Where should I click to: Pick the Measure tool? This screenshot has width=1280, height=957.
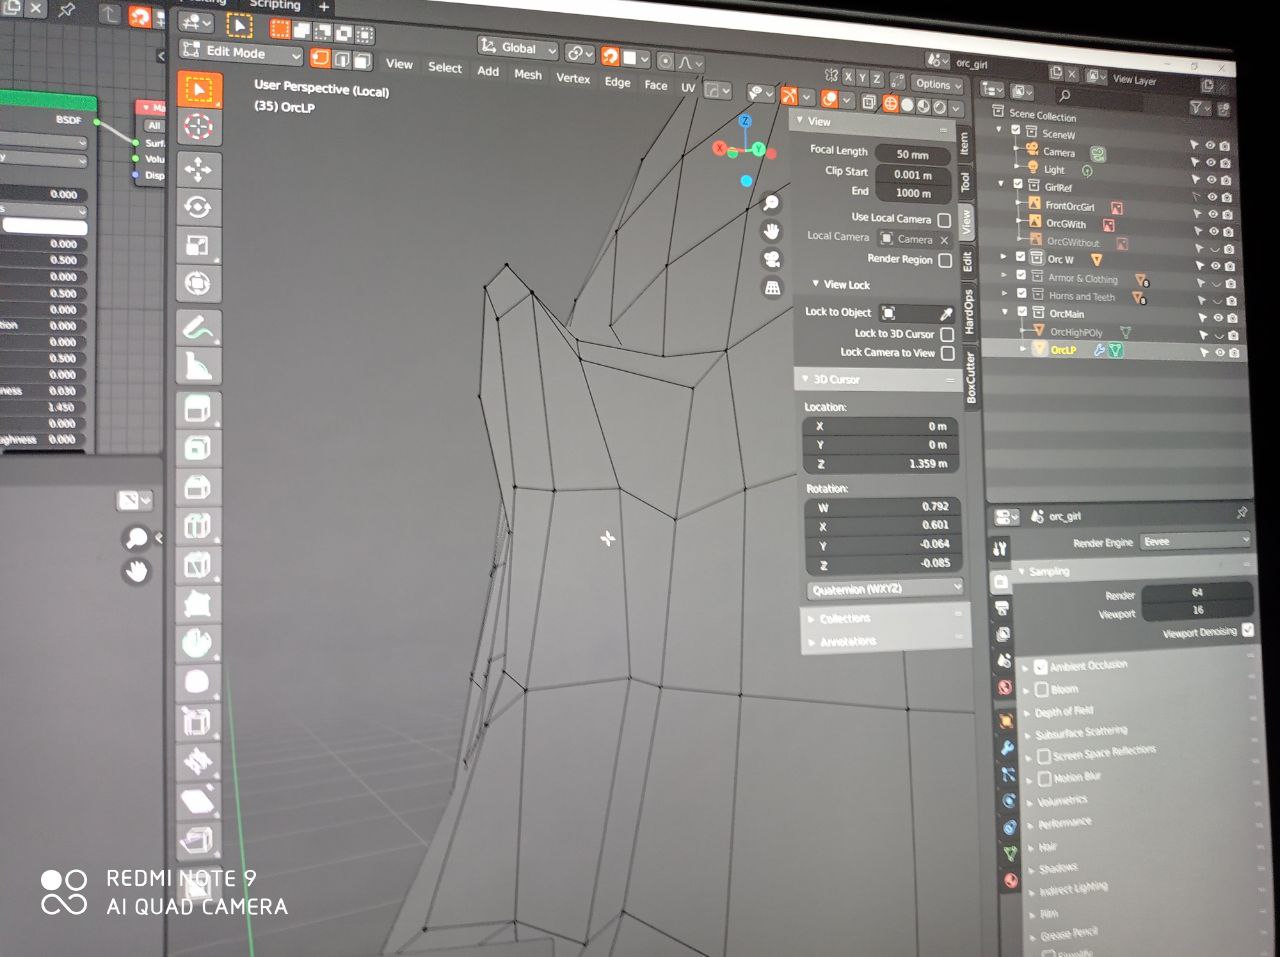pyautogui.click(x=198, y=367)
